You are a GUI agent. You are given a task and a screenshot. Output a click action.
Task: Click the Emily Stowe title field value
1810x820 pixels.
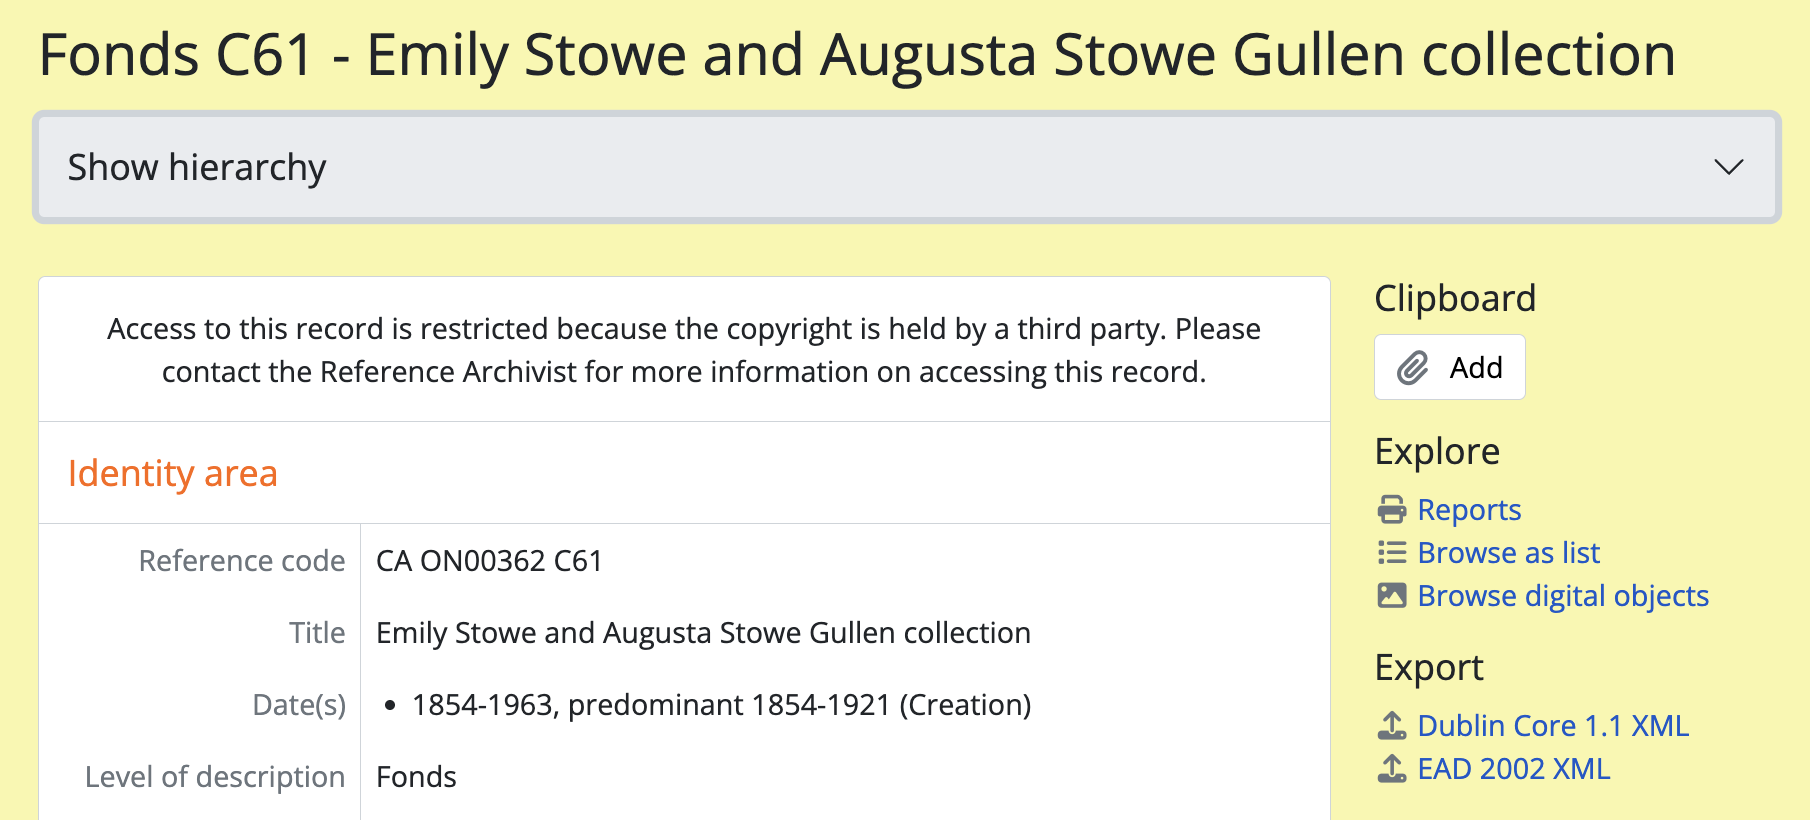(703, 633)
